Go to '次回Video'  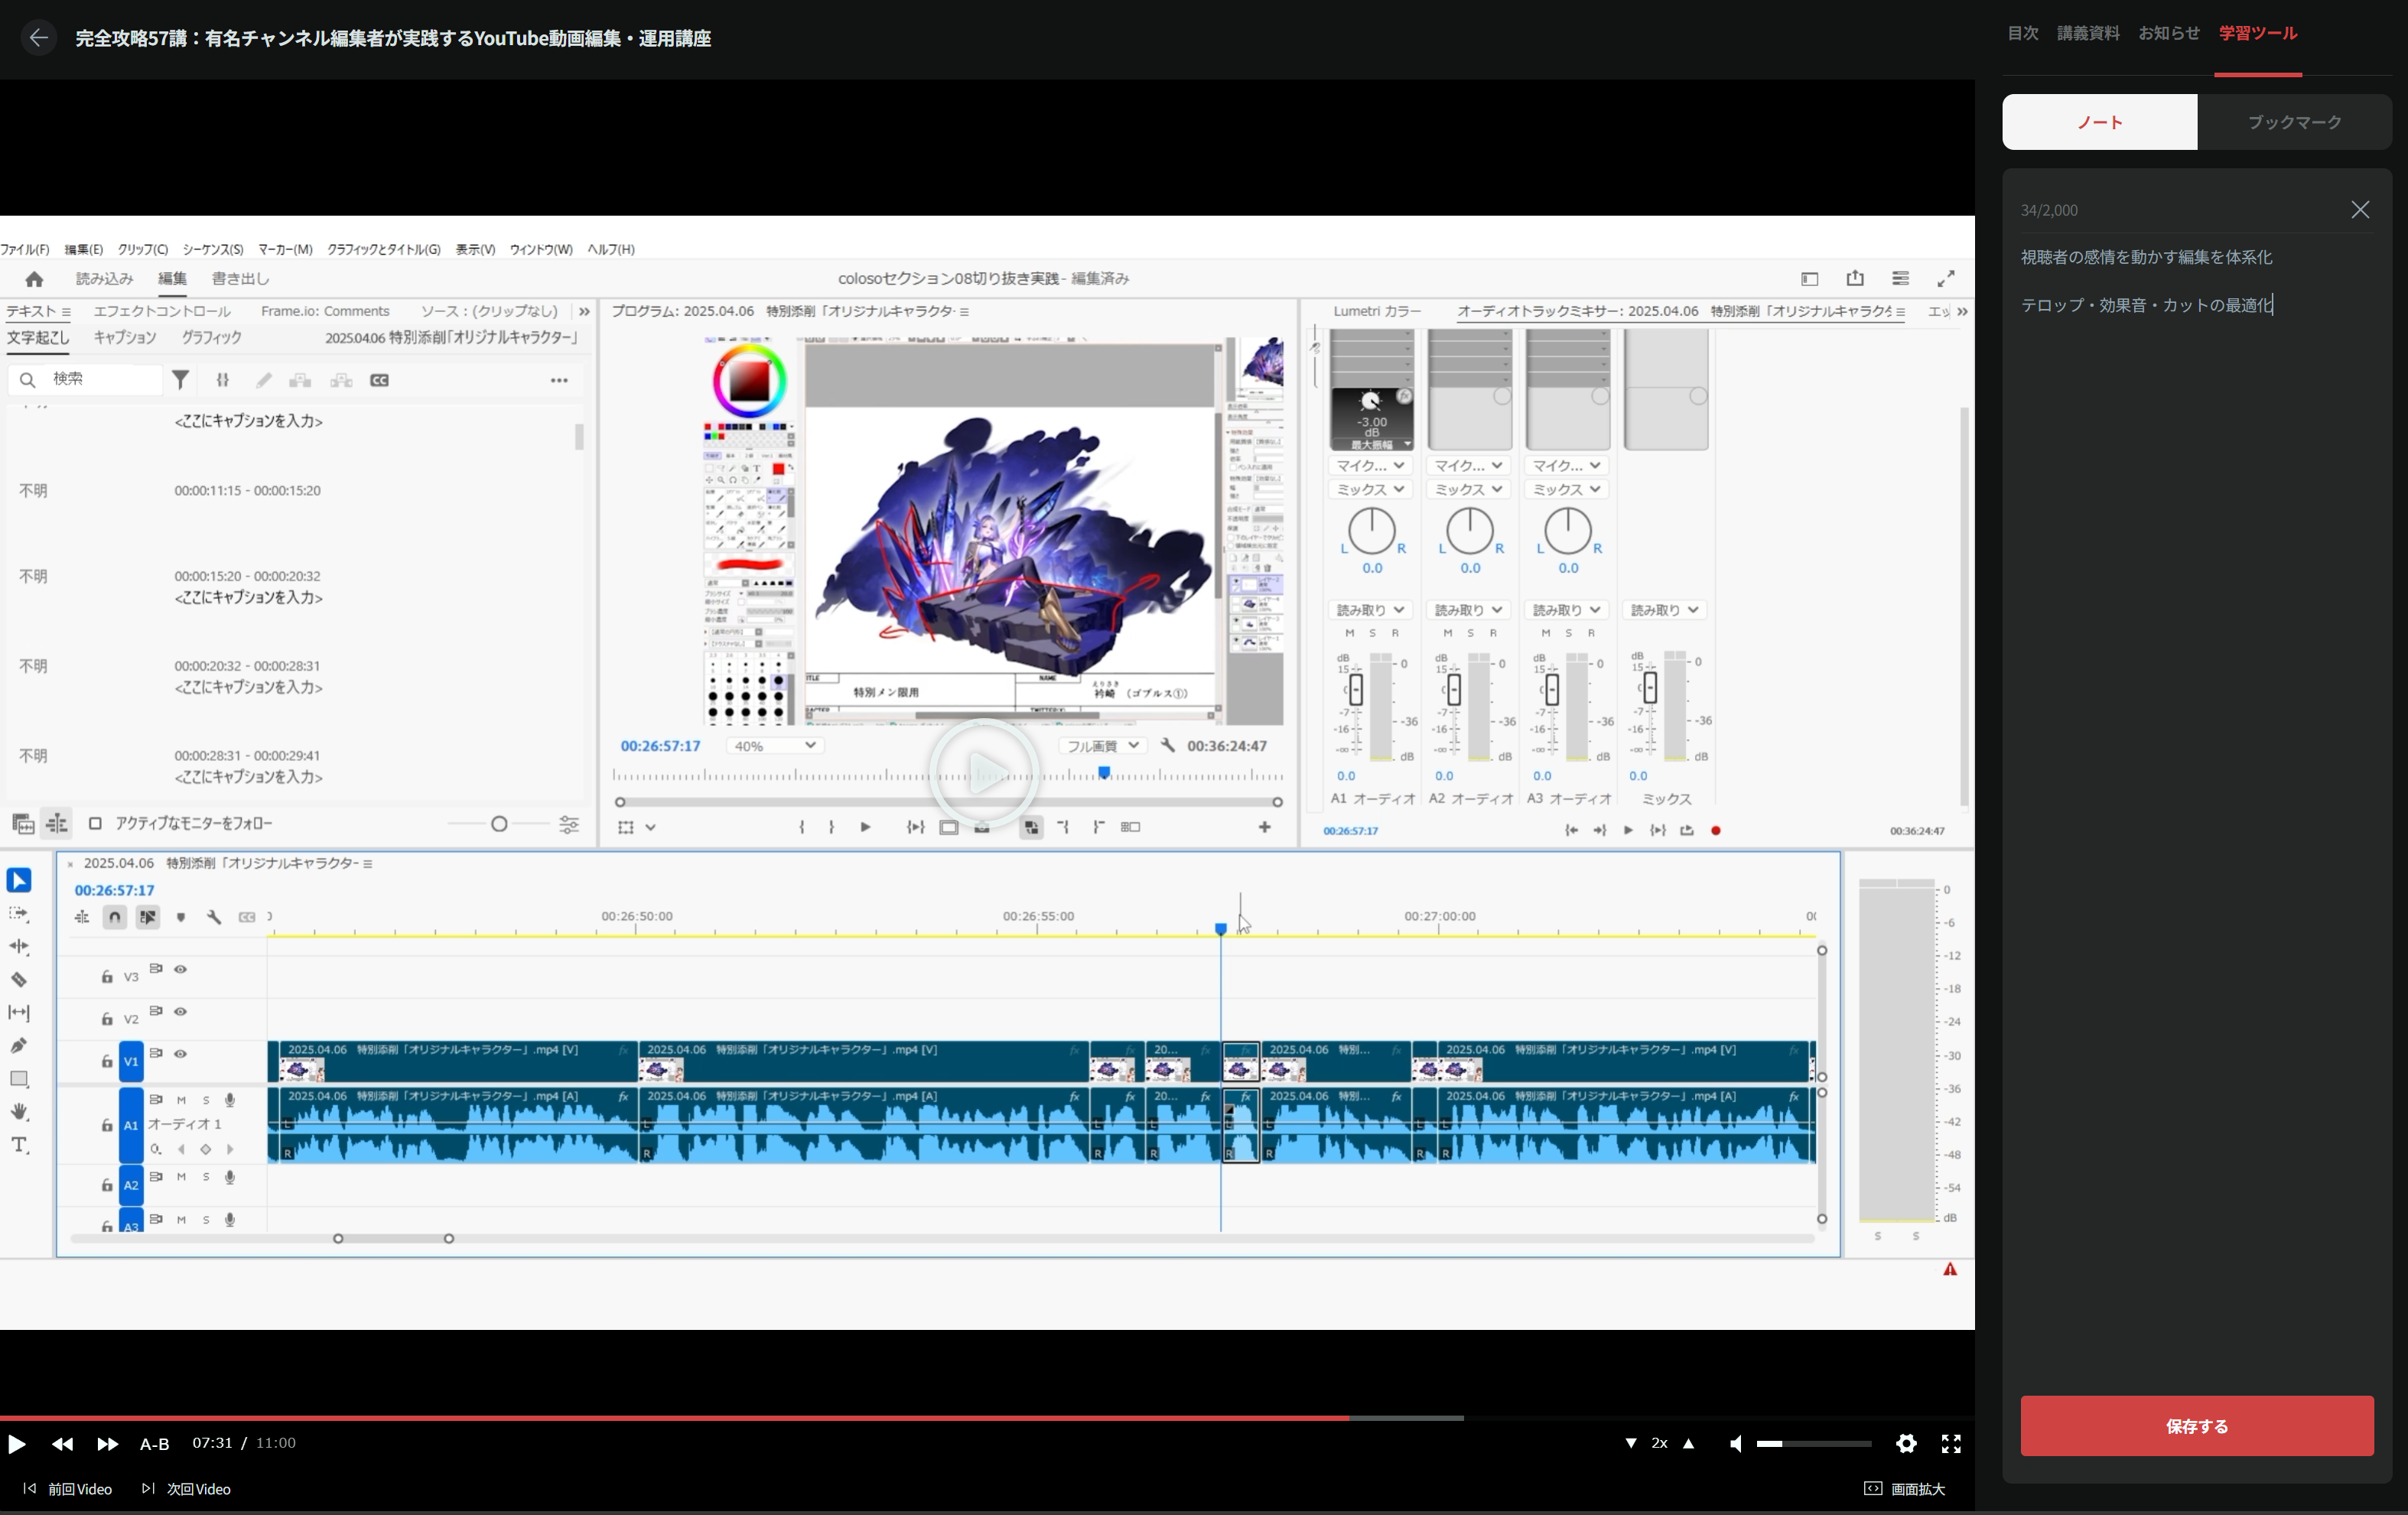click(187, 1489)
